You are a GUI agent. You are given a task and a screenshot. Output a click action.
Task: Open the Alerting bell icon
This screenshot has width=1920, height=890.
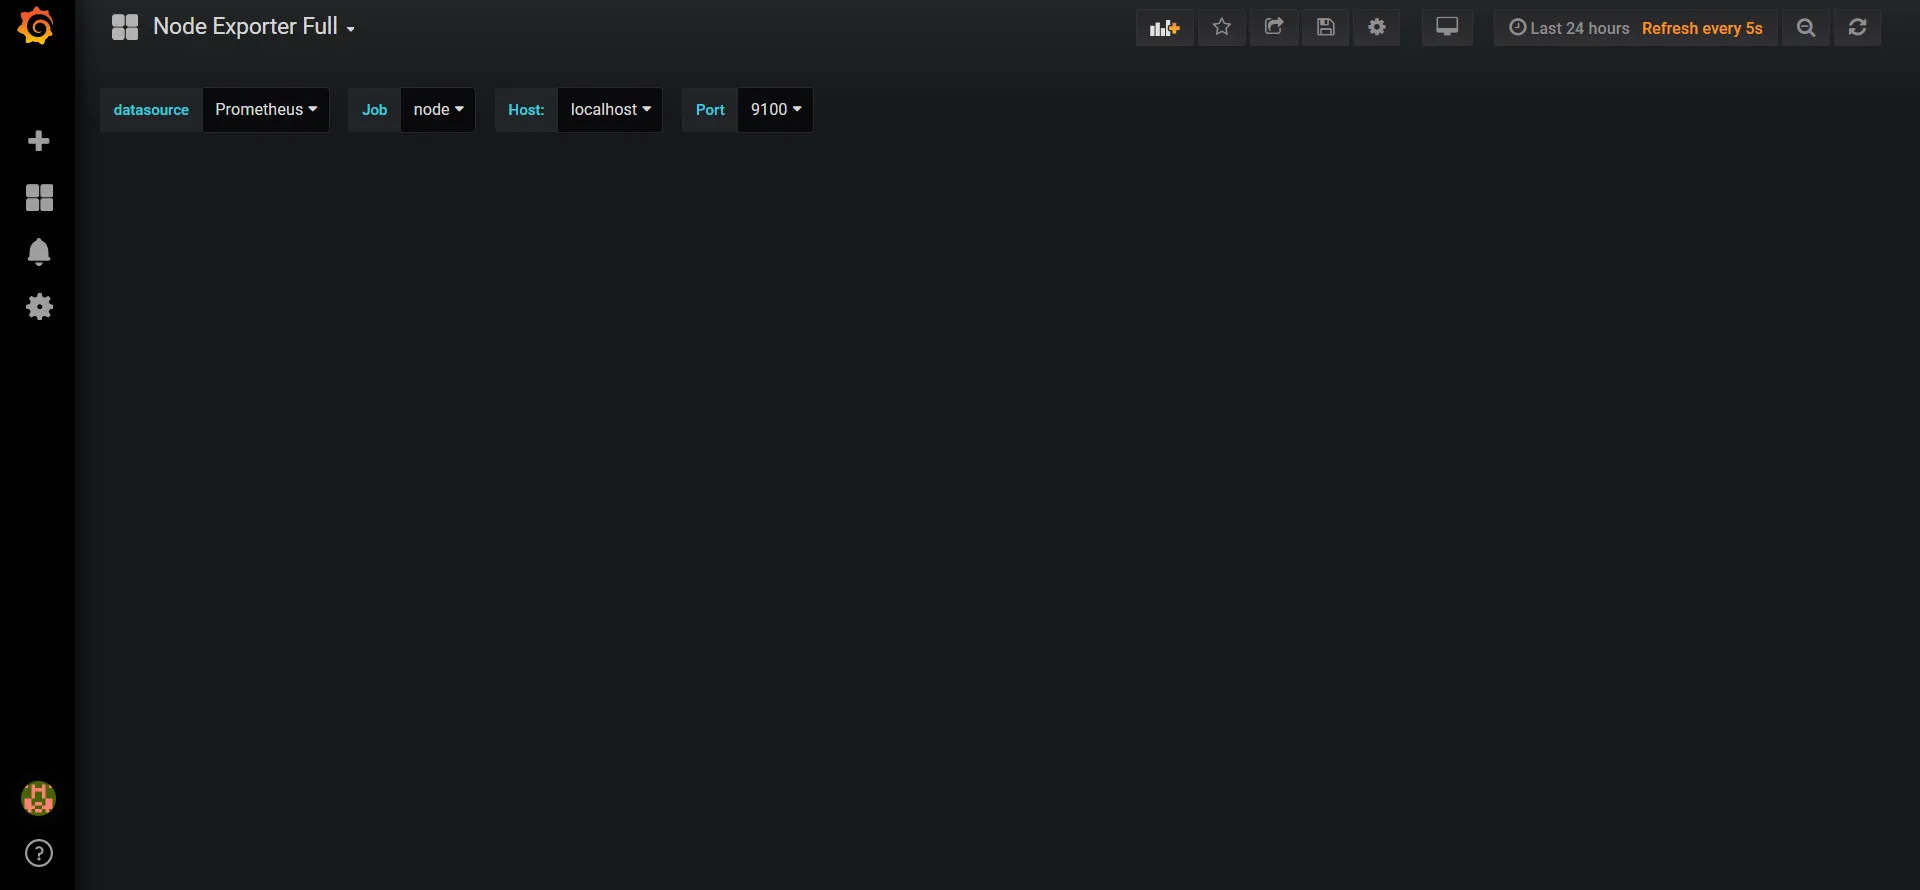[39, 252]
